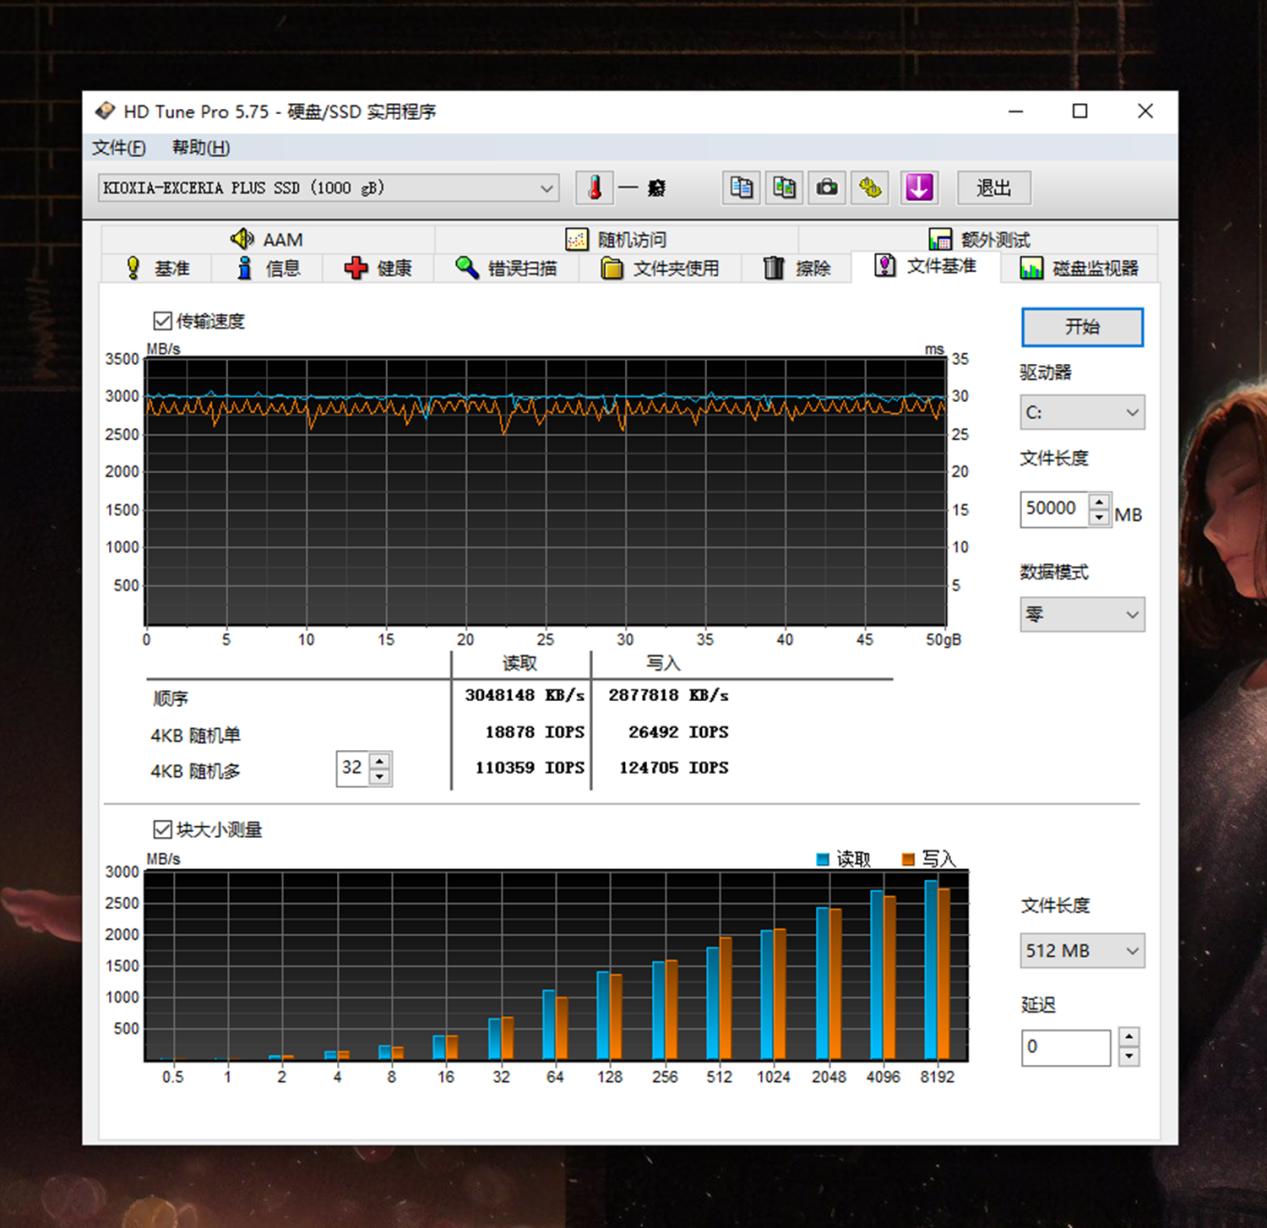
Task: Click the copy text results to clipboard icon
Action: [x=741, y=188]
